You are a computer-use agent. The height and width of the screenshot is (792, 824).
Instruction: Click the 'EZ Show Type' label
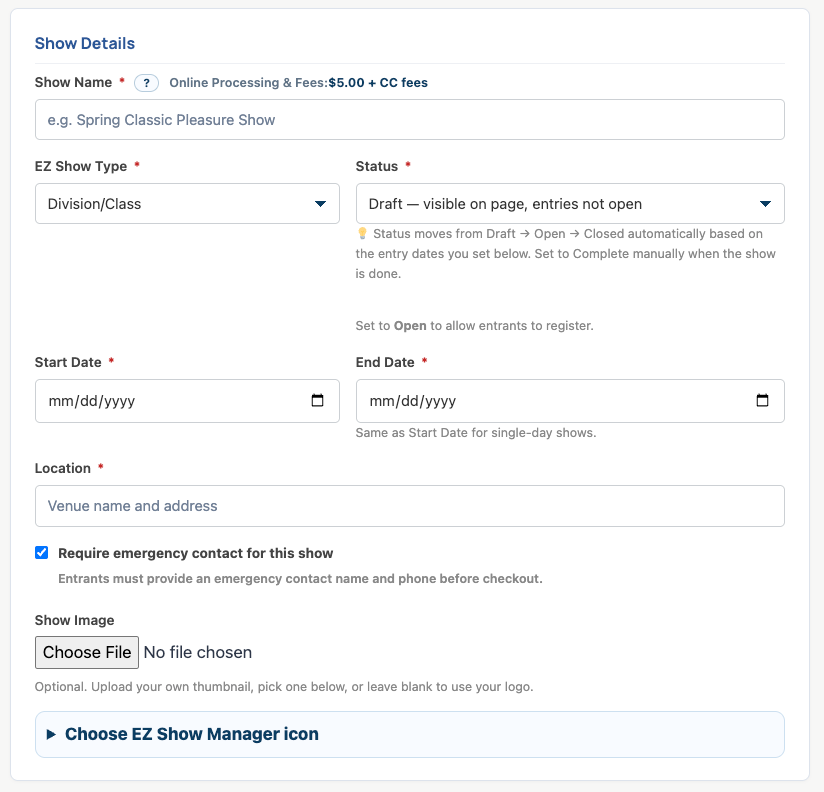point(81,166)
